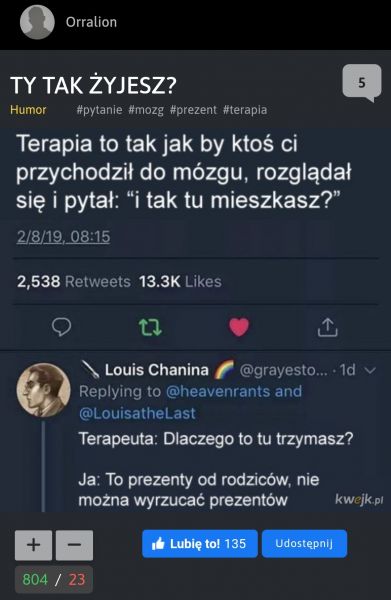Open Louis Chanina's profile picture
The image size is (391, 600).
(x=44, y=390)
